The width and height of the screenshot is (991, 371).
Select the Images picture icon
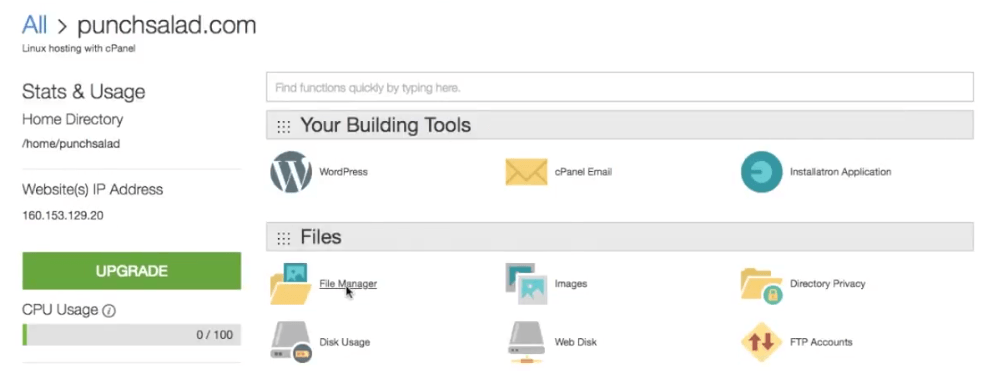pyautogui.click(x=526, y=284)
